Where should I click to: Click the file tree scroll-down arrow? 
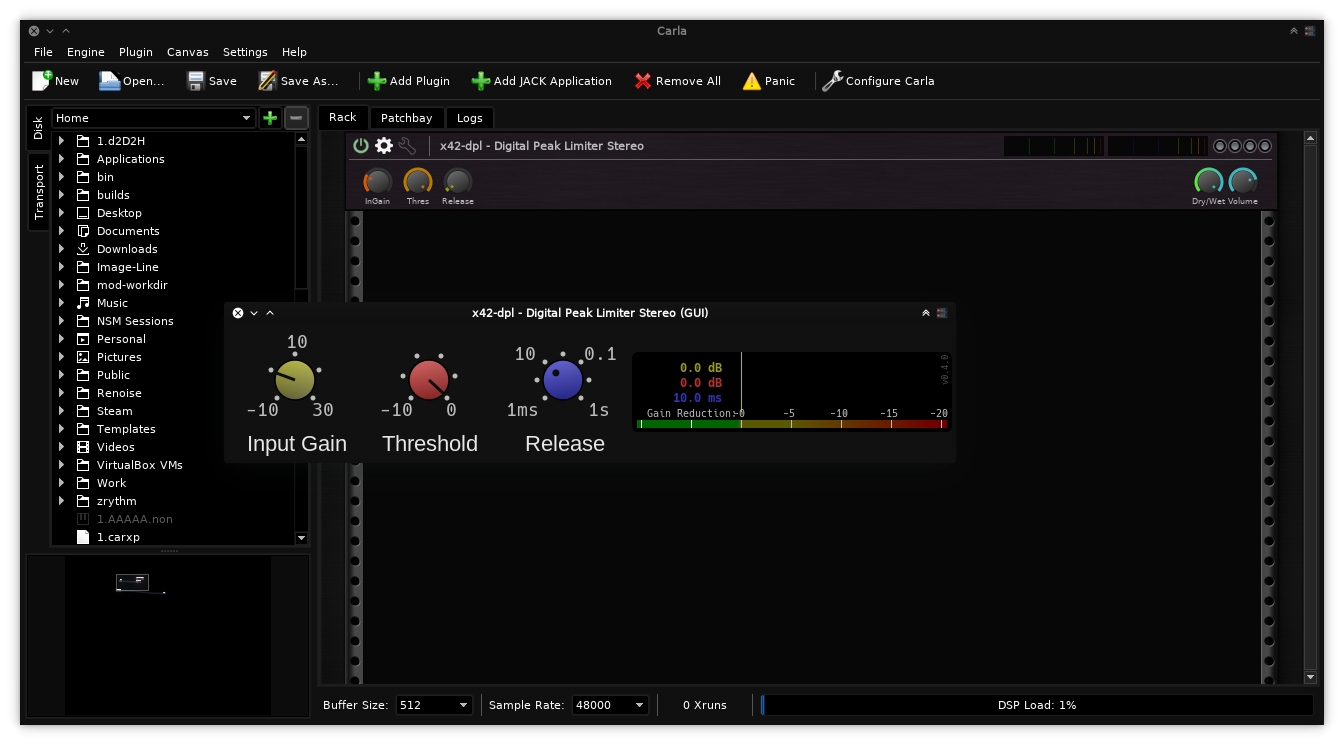click(x=302, y=538)
